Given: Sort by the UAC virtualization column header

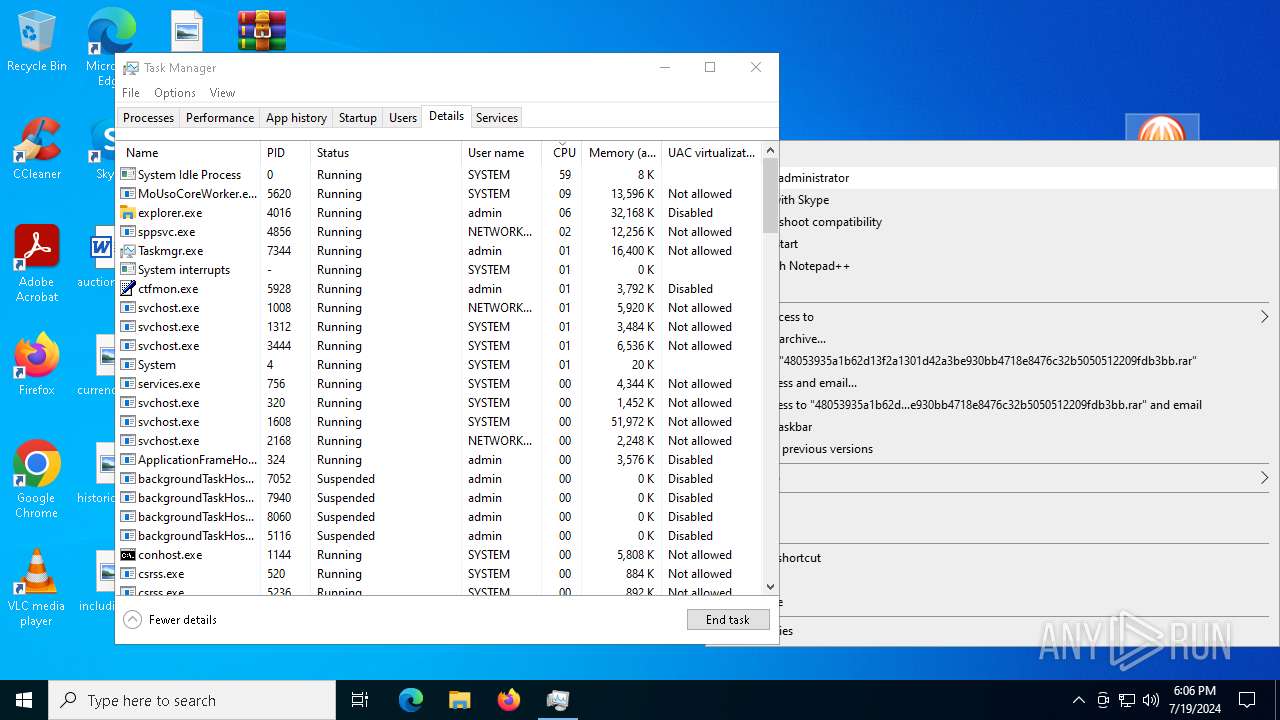Looking at the screenshot, I should pos(711,153).
